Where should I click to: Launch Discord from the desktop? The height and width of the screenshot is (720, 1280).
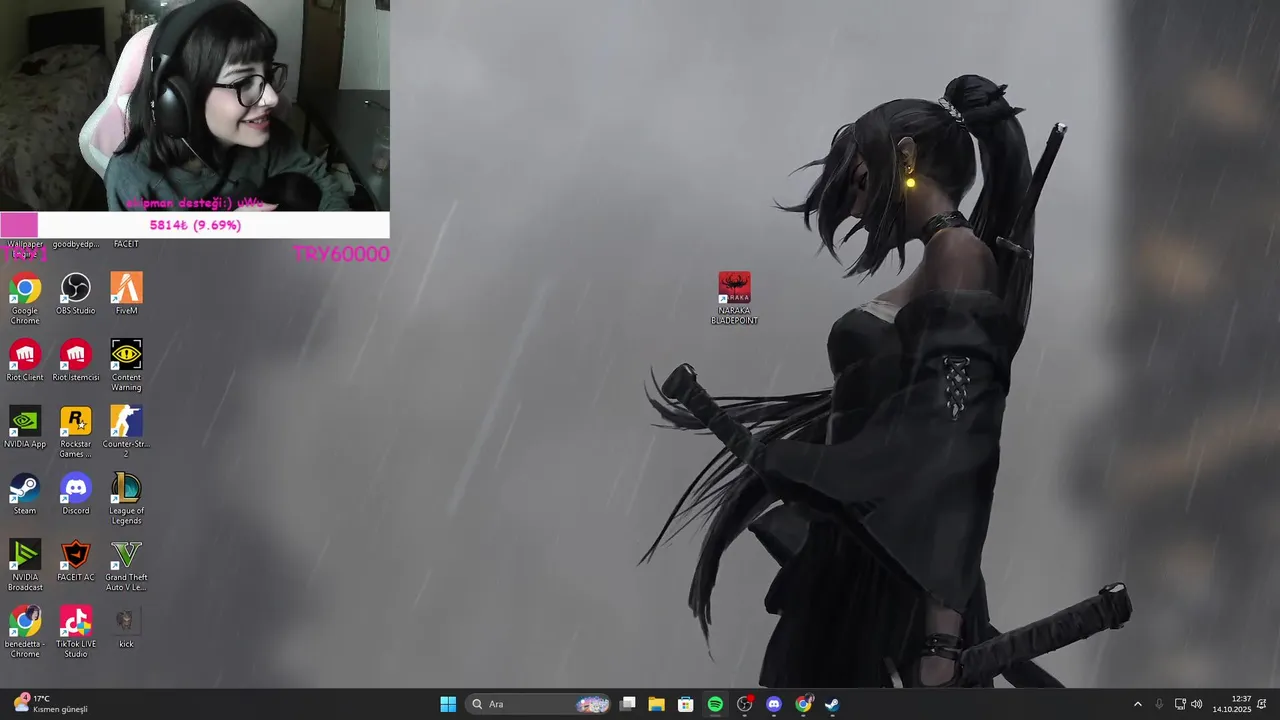pyautogui.click(x=75, y=494)
